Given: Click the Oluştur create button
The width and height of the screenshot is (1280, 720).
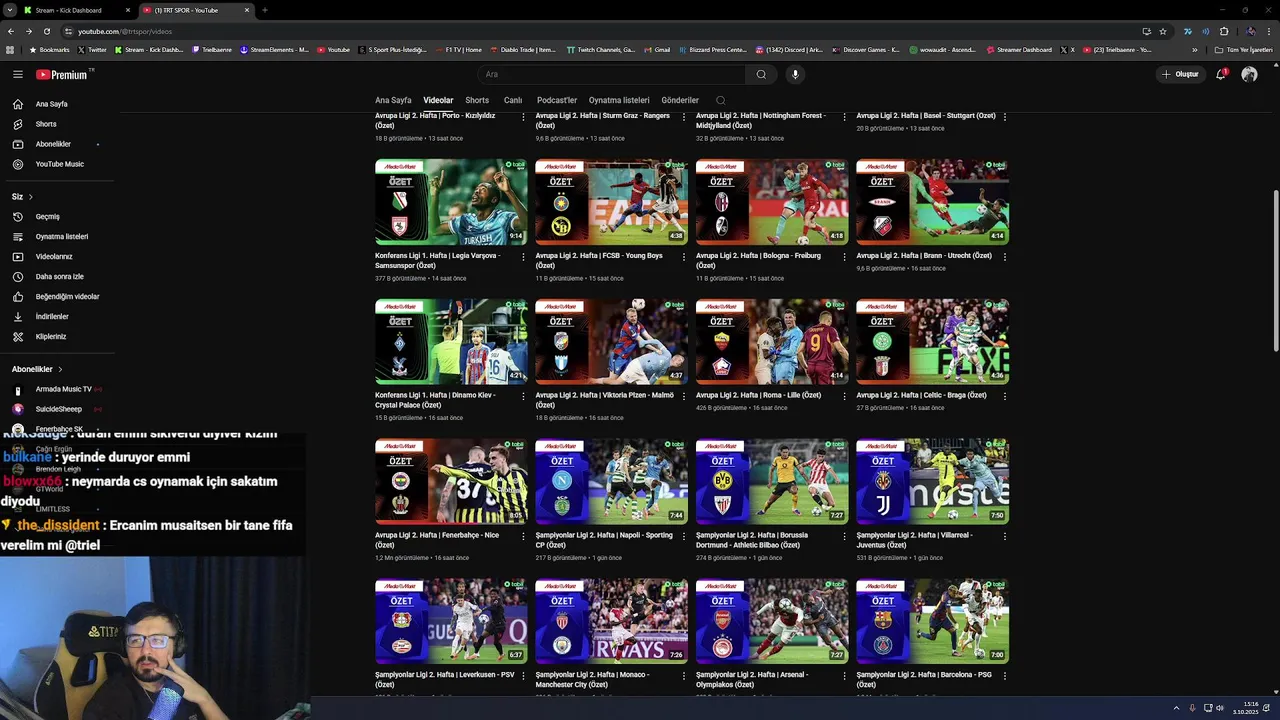Looking at the screenshot, I should 1181,74.
